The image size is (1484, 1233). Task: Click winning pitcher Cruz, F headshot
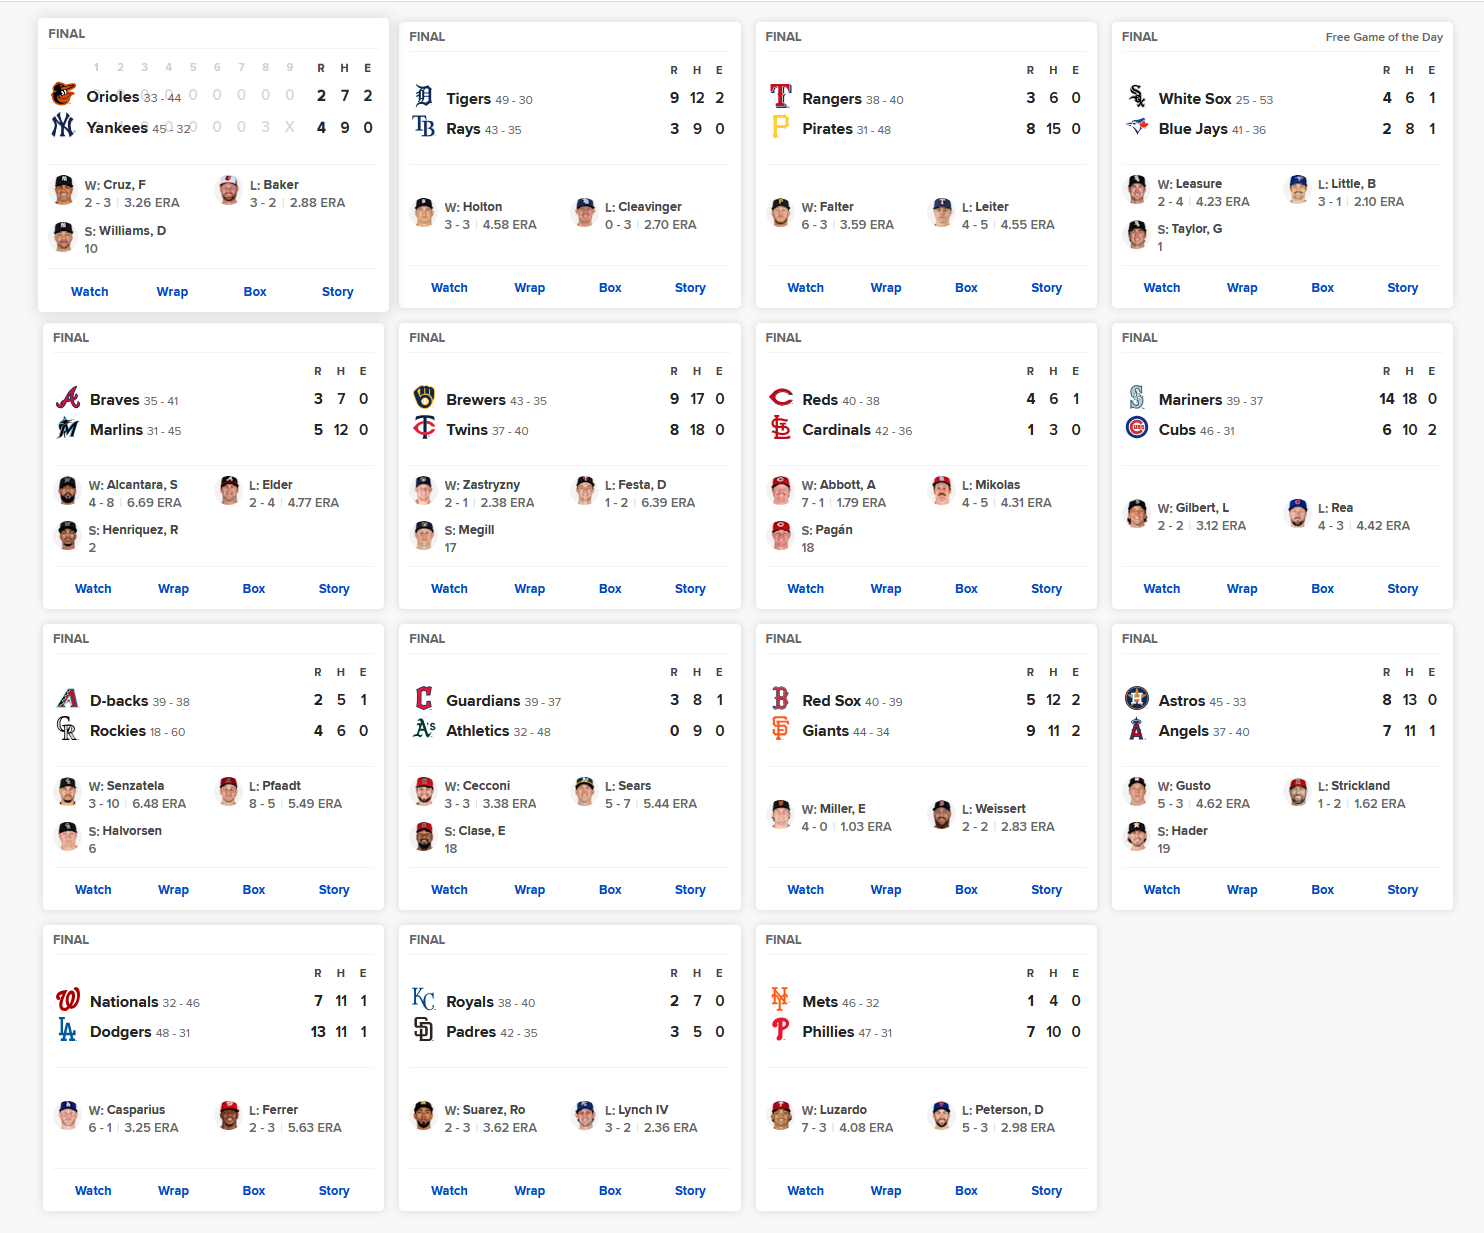(x=63, y=190)
